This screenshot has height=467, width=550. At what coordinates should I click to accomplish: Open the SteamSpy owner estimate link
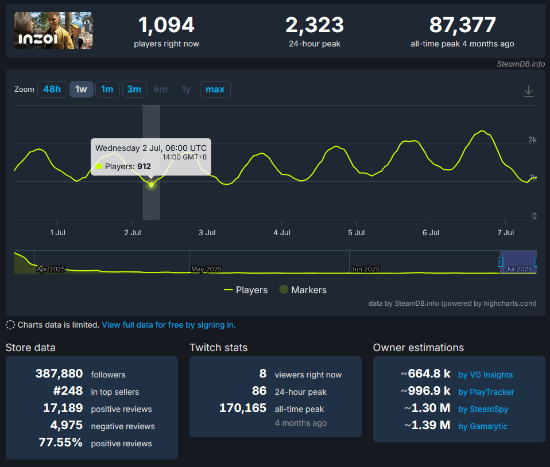[x=483, y=409]
